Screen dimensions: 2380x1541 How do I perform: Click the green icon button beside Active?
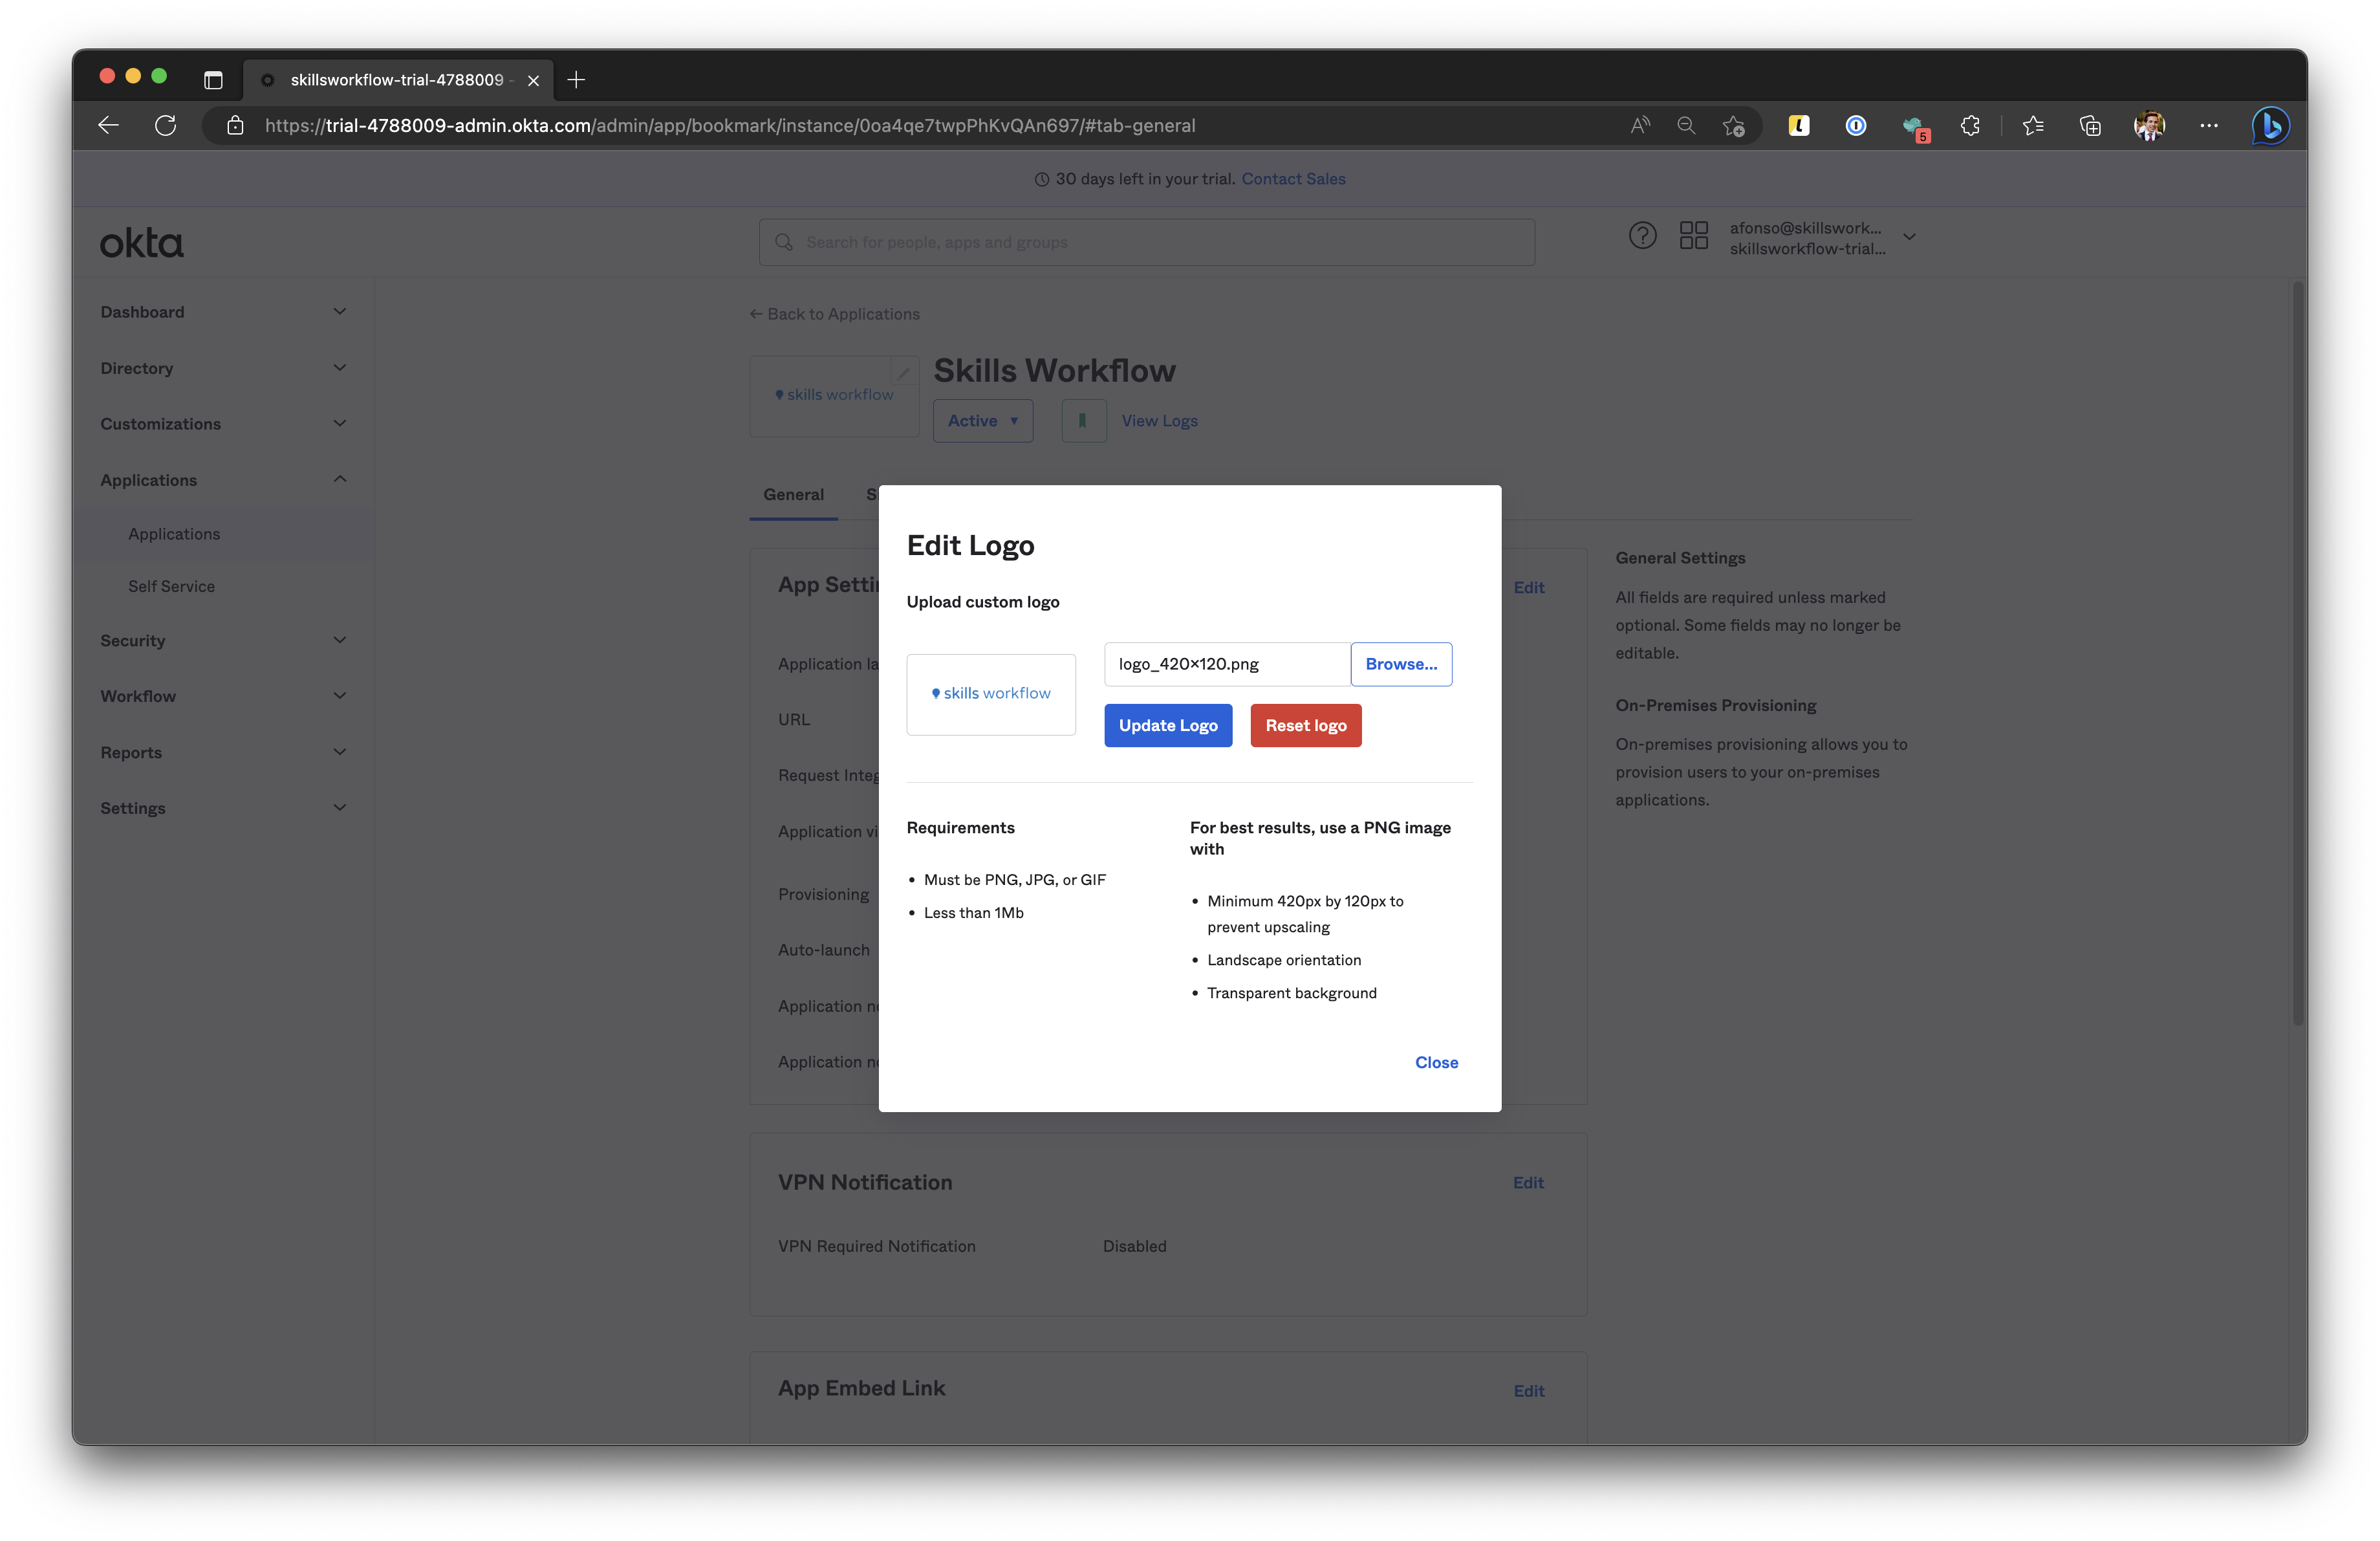click(1083, 421)
